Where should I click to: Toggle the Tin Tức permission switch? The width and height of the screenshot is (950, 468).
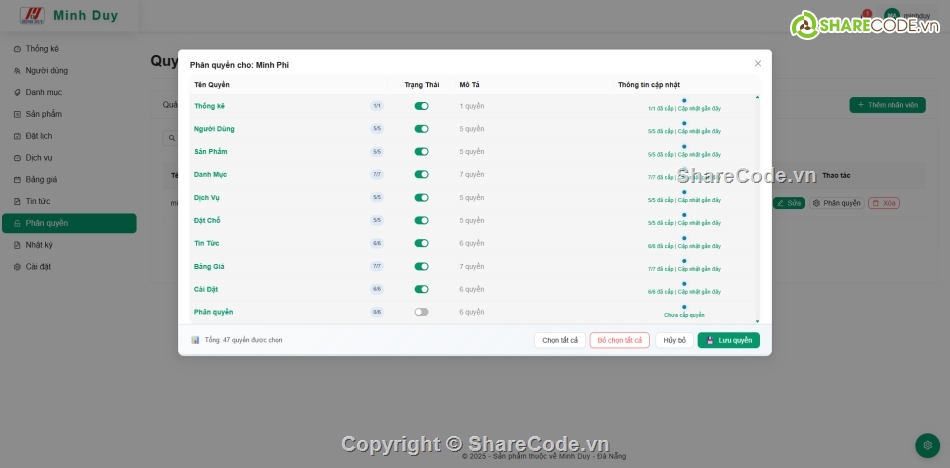pos(421,243)
